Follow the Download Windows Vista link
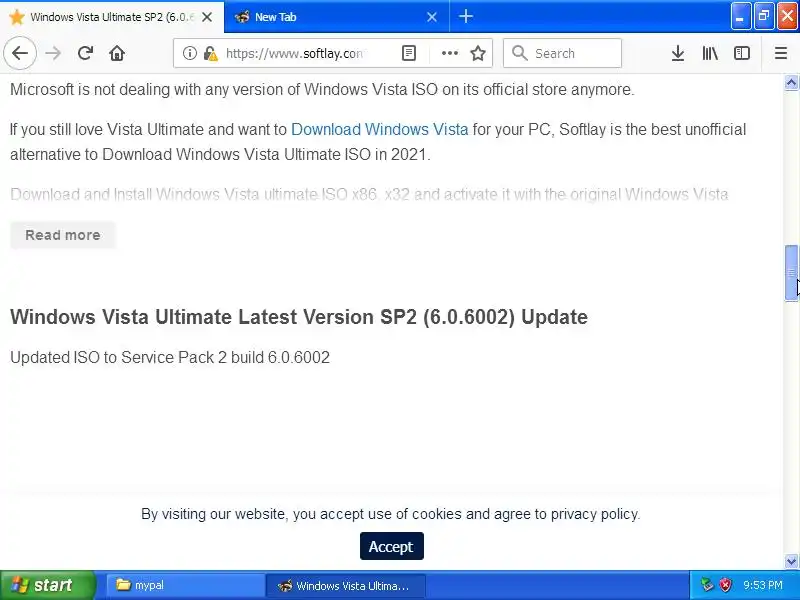 click(380, 129)
